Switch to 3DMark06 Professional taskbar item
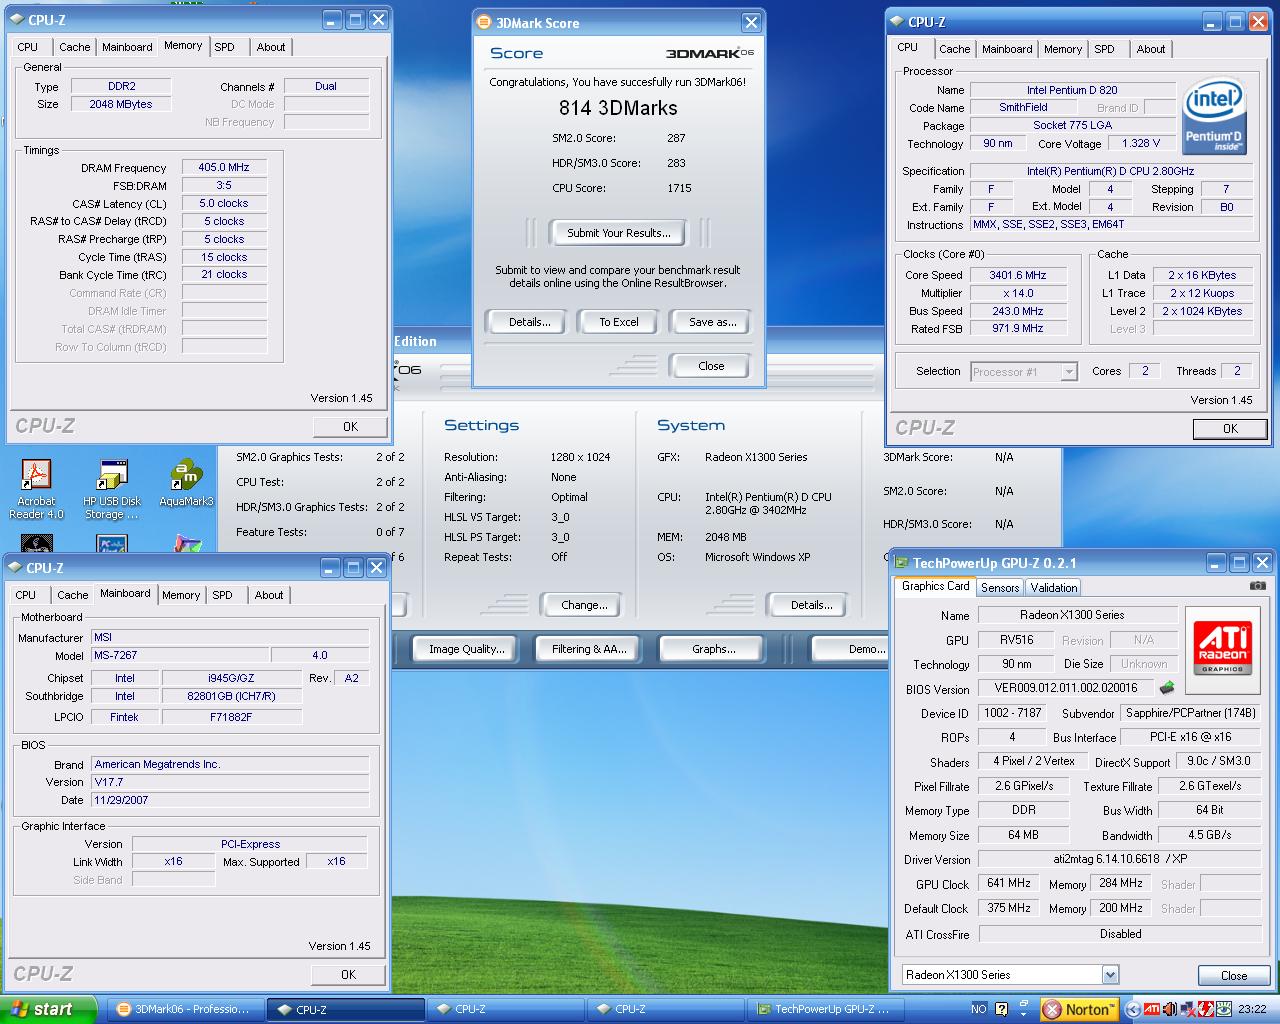Viewport: 1280px width, 1024px height. pos(183,1009)
